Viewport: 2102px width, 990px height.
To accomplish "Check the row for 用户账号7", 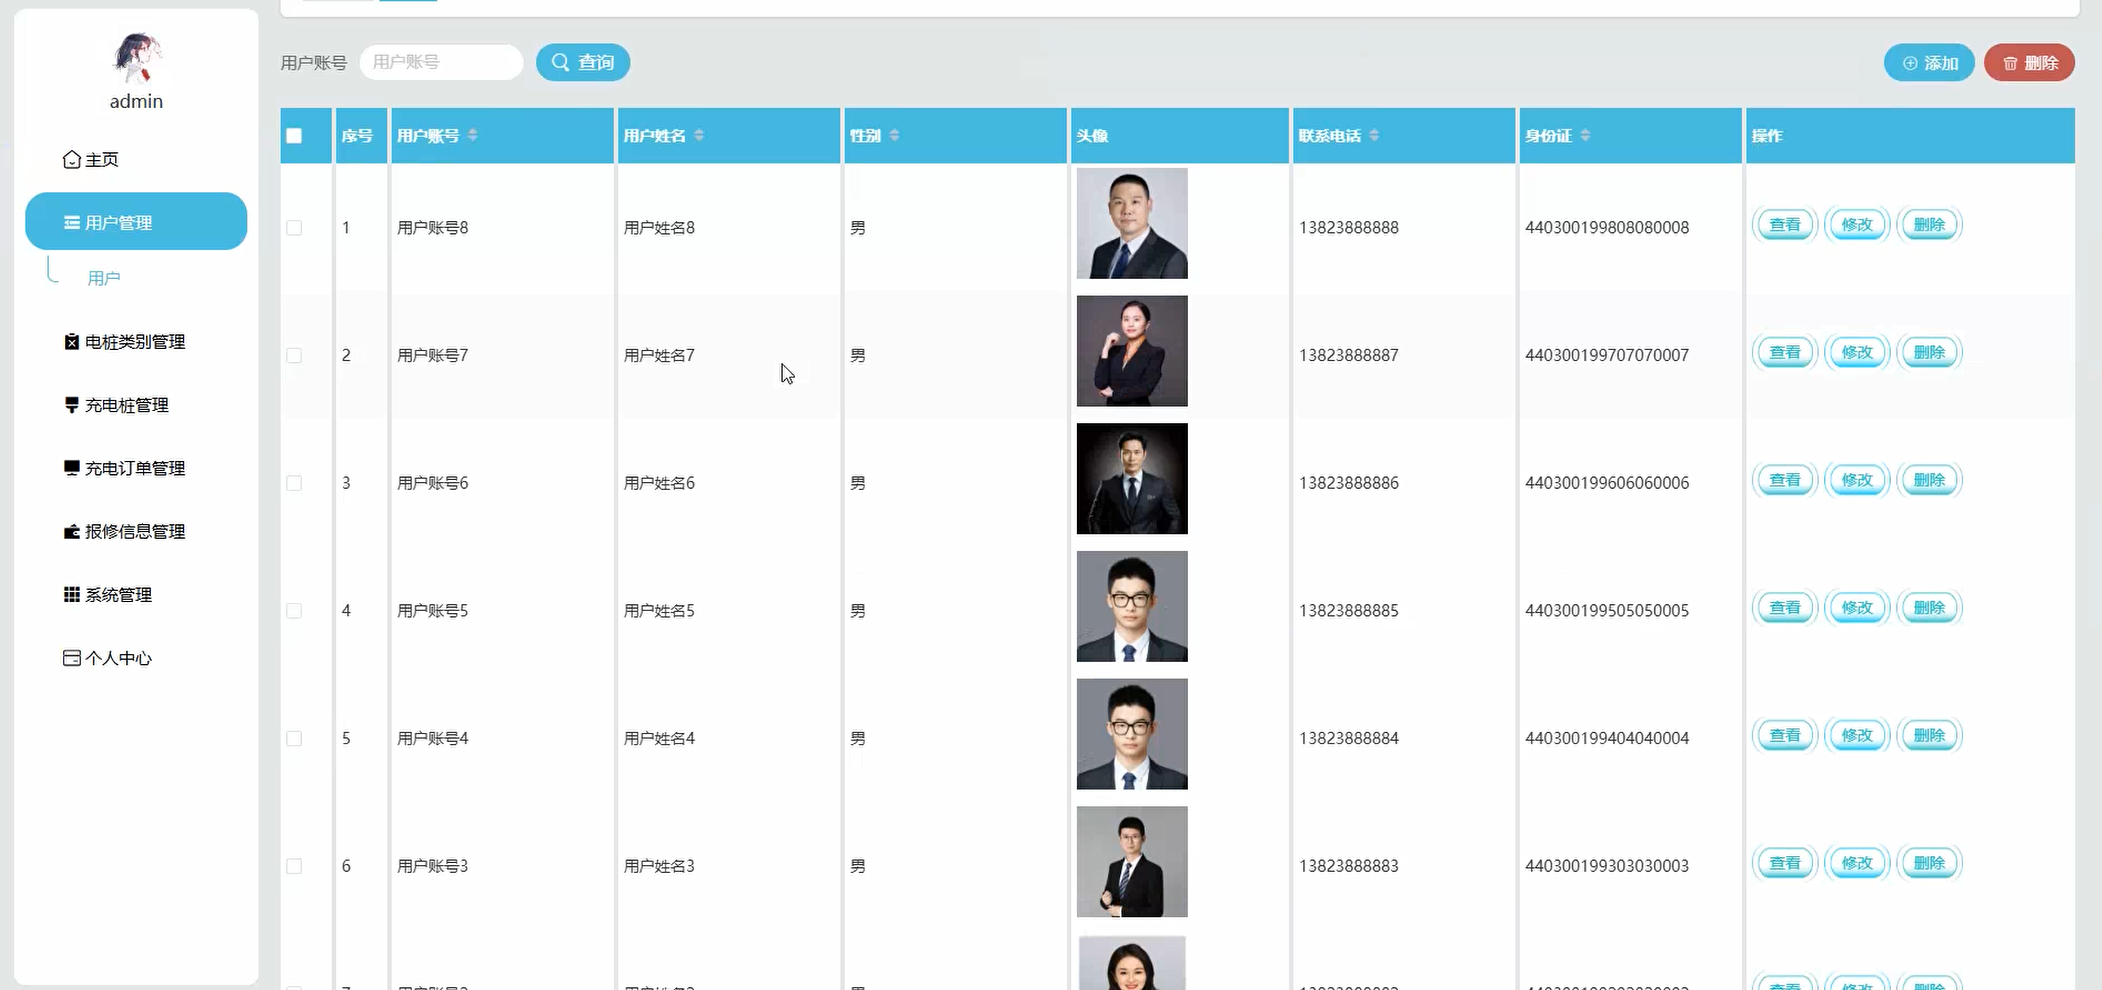I will tap(294, 355).
